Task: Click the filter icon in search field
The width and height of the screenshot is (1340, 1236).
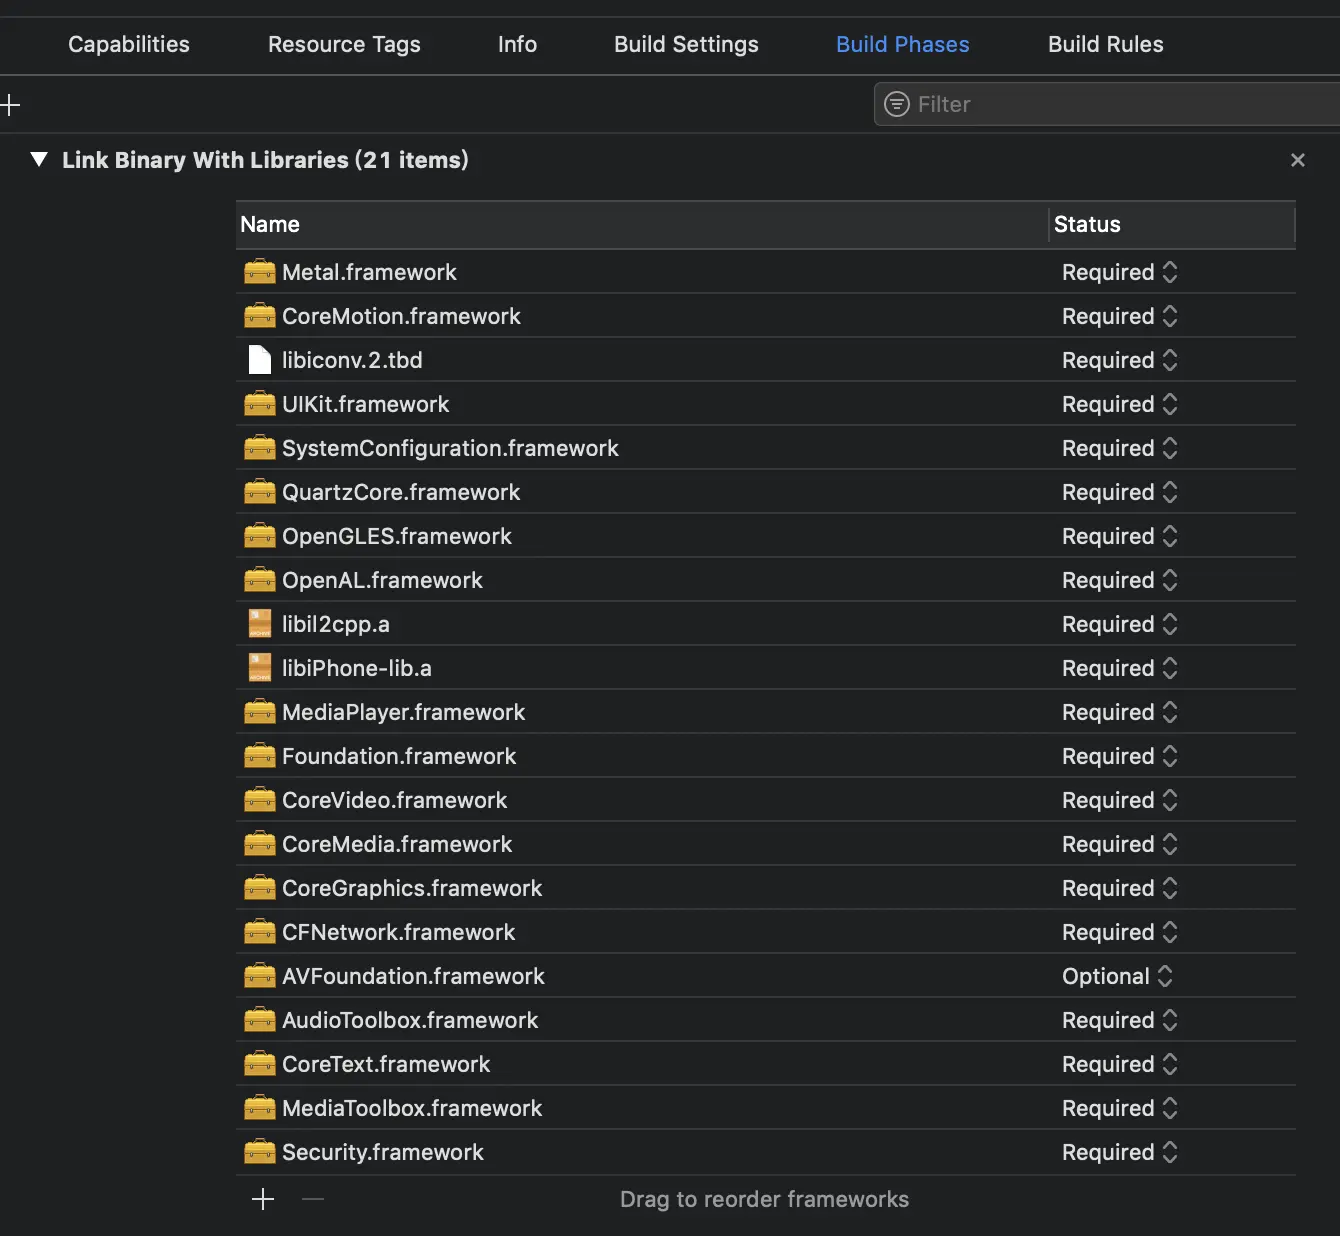Action: (x=897, y=104)
